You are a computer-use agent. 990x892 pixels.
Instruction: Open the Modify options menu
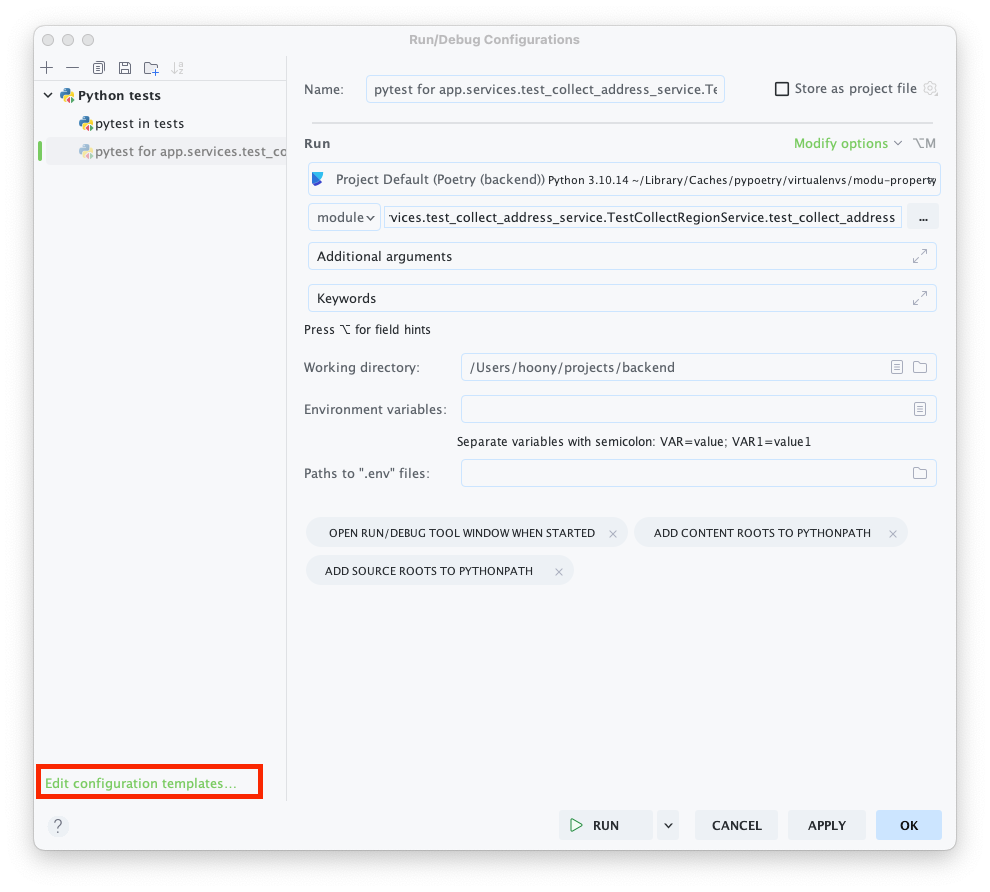[841, 143]
